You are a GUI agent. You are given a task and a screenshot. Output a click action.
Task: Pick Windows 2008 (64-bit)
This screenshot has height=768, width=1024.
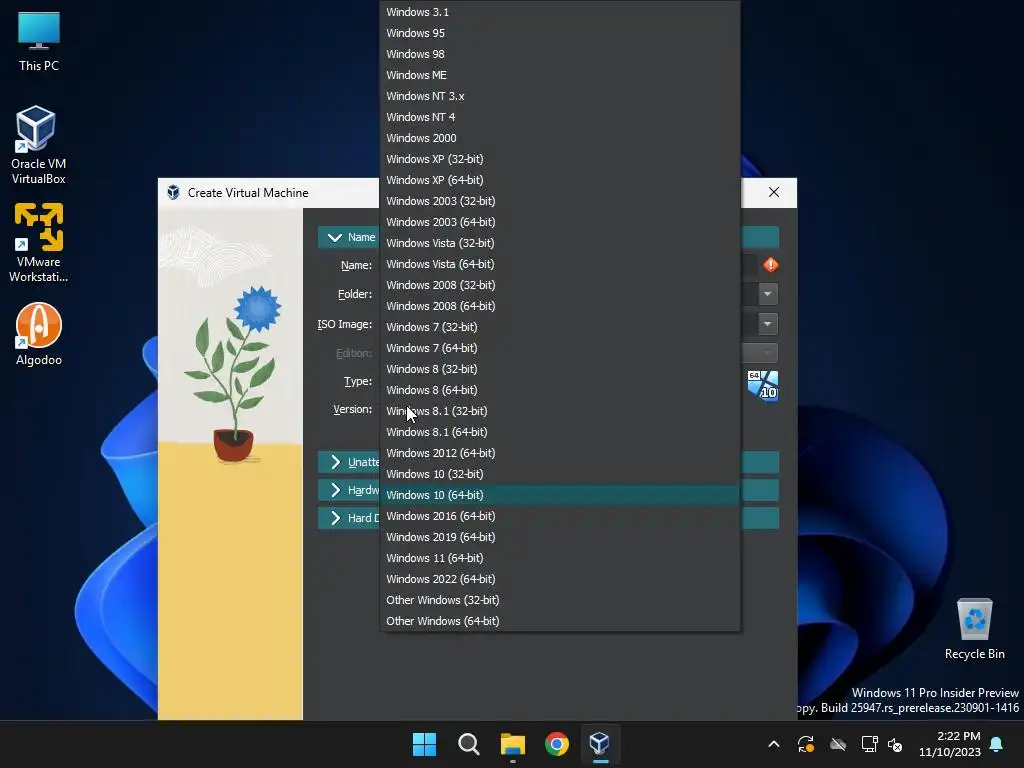point(560,306)
